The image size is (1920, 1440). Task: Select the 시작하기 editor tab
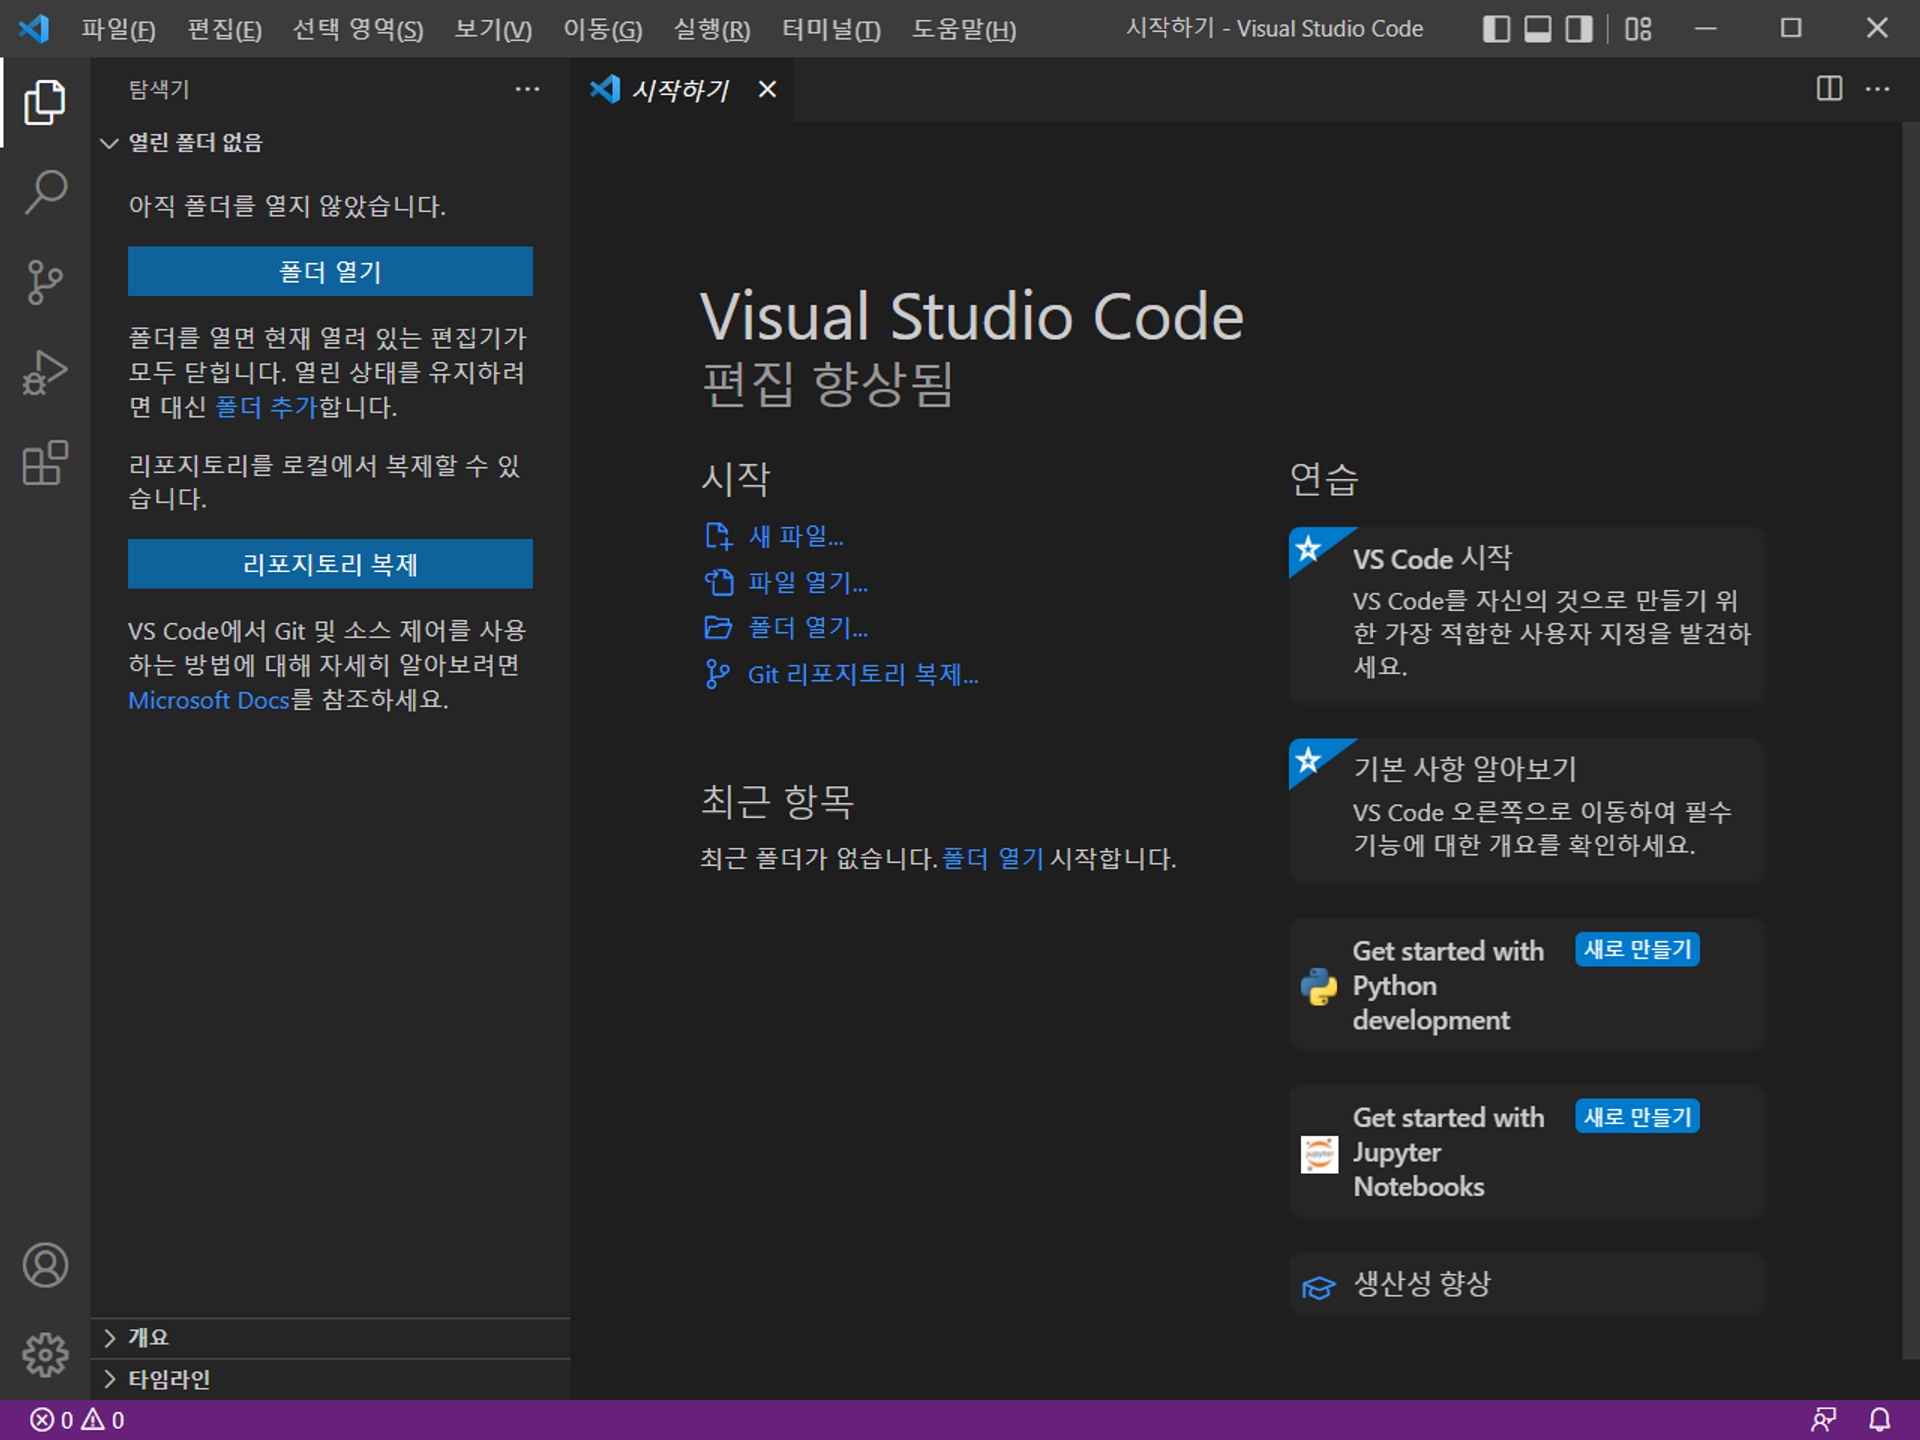tap(681, 89)
